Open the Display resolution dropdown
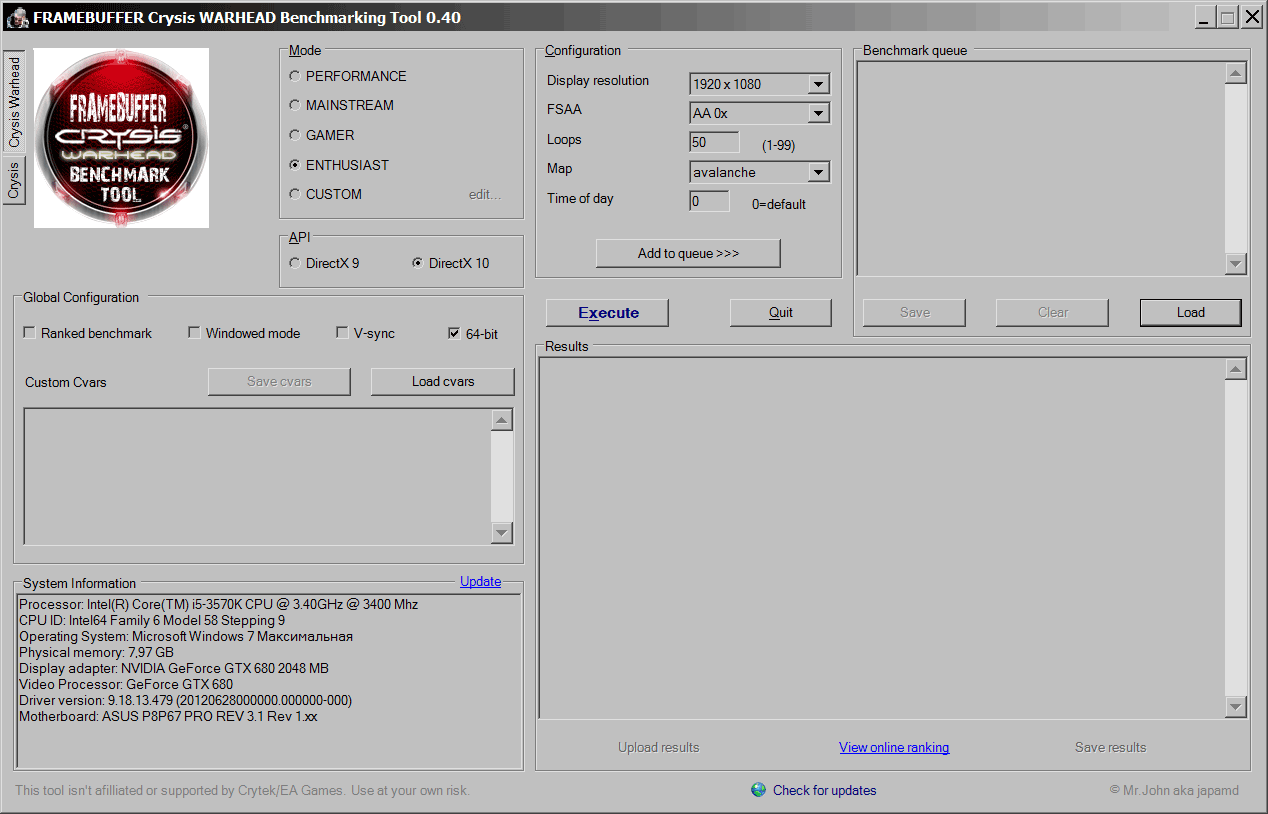The width and height of the screenshot is (1268, 814). pyautogui.click(x=818, y=84)
